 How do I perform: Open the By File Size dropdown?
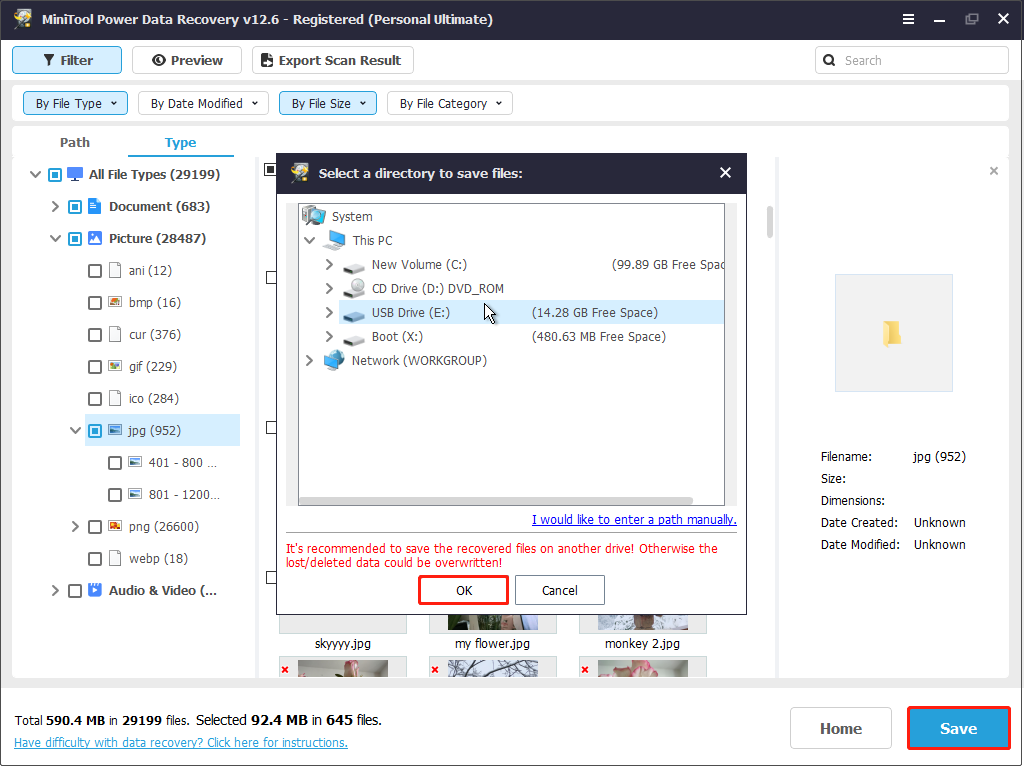pyautogui.click(x=328, y=103)
